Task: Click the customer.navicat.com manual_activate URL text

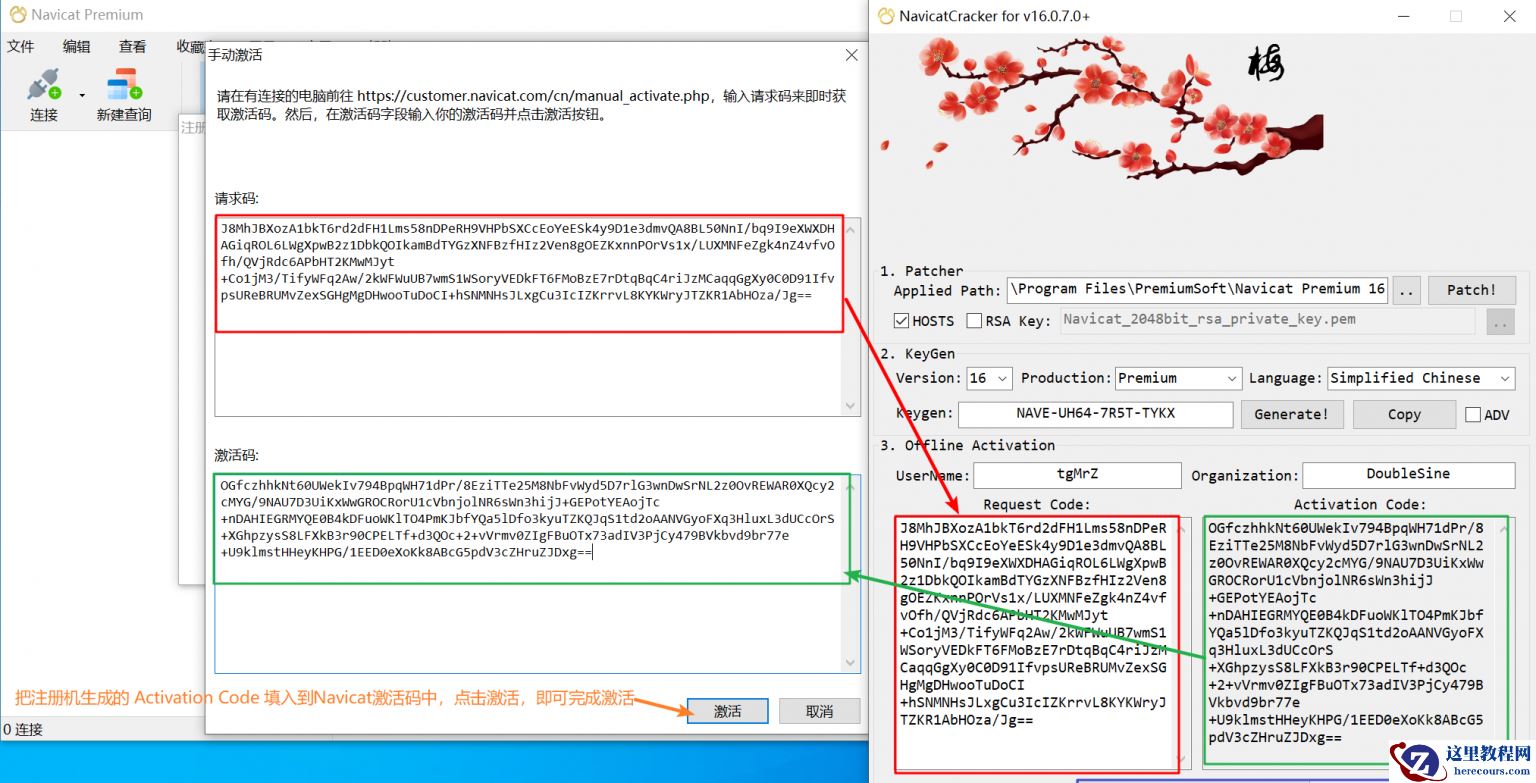Action: (533, 96)
